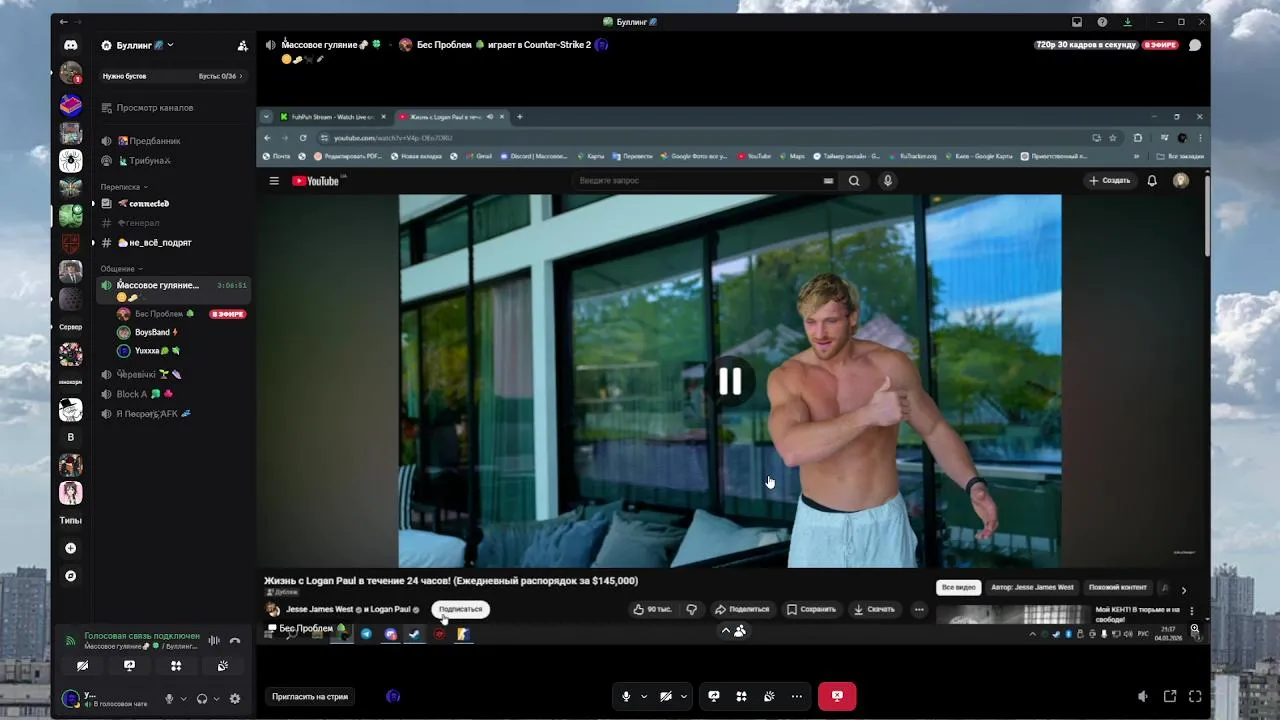This screenshot has width=1280, height=720.
Task: Disconnect from voice with hang-up icon
Action: 235,641
